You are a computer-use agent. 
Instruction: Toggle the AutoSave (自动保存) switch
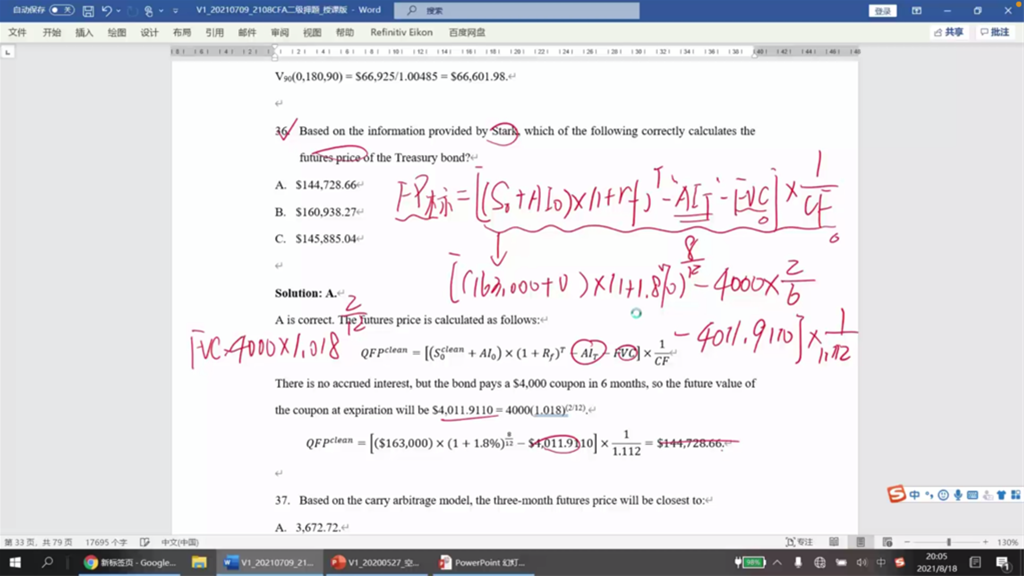point(61,10)
